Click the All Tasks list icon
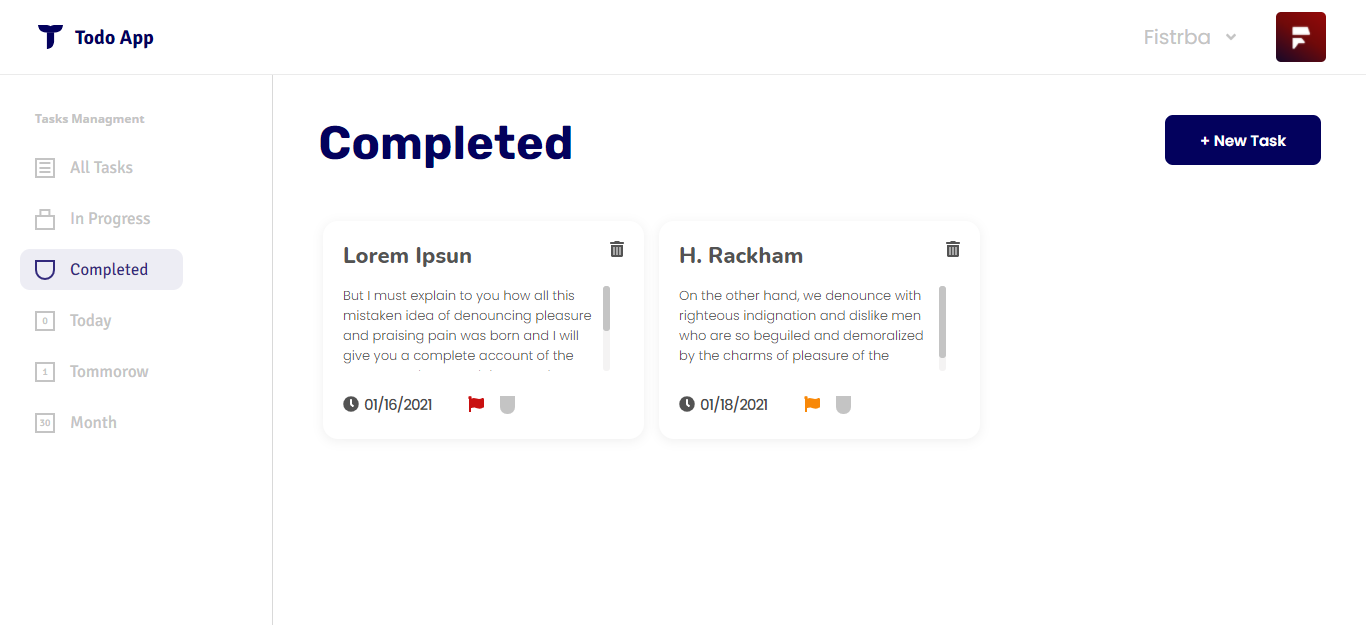Viewport: 1366px width, 625px height. [x=45, y=168]
